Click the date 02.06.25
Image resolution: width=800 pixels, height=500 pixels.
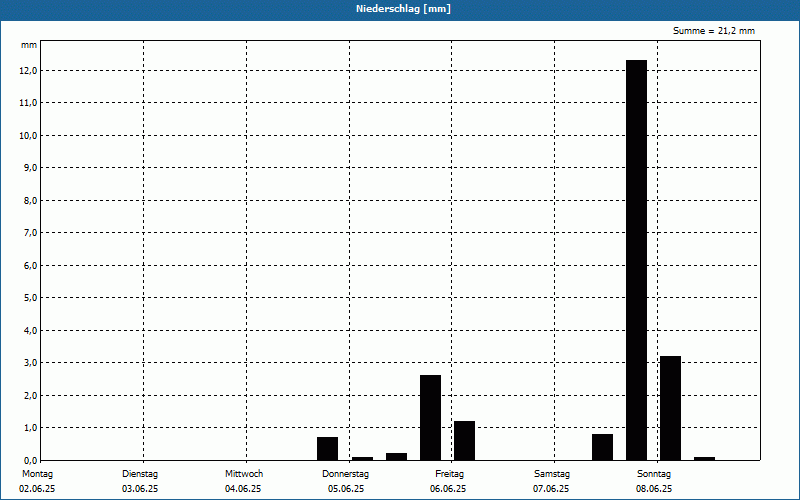(x=37, y=489)
